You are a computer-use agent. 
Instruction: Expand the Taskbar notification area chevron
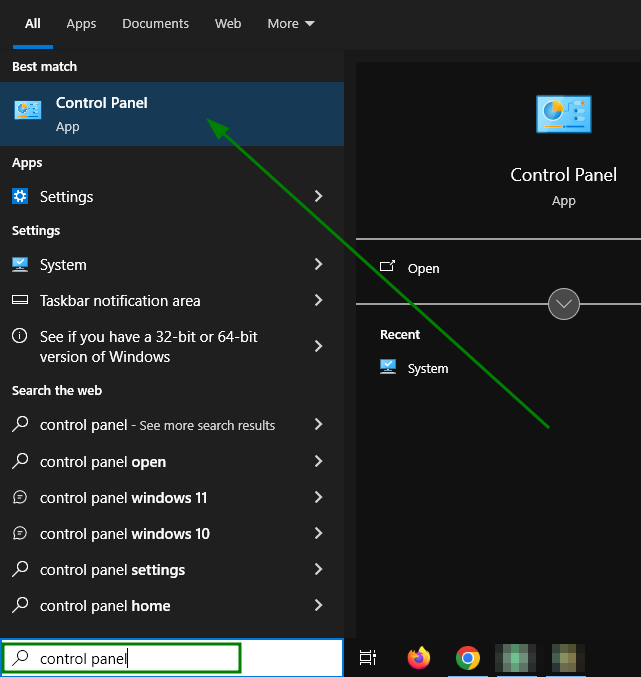click(319, 300)
